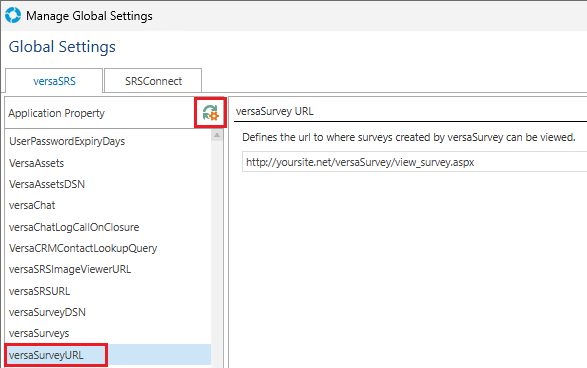Select the versaChat property

(x=108, y=205)
